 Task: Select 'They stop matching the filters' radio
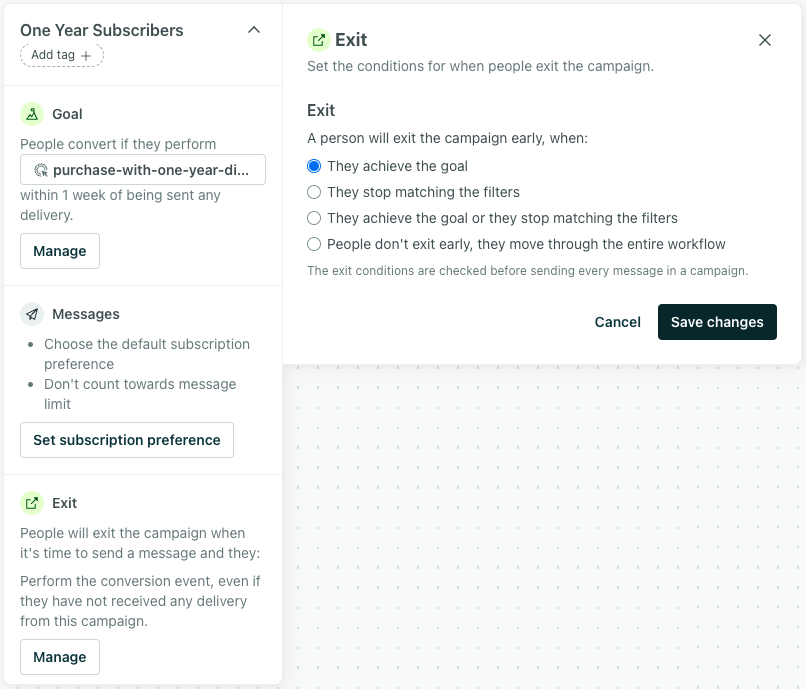[x=314, y=192]
